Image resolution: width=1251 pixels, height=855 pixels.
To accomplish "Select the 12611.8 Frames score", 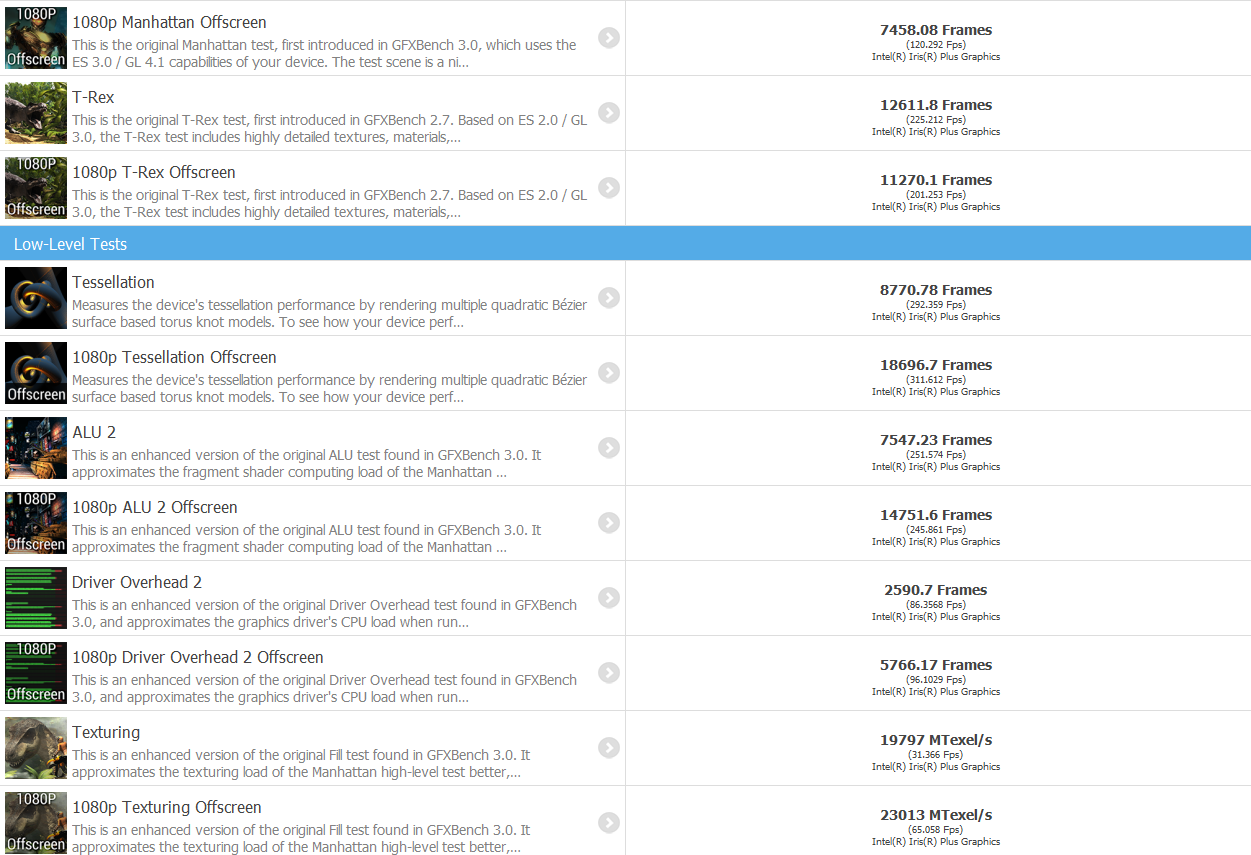I will tap(936, 105).
